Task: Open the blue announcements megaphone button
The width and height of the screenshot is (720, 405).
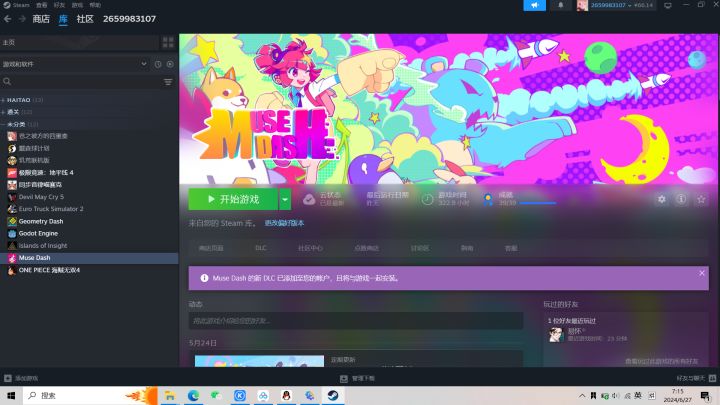Action: (534, 5)
